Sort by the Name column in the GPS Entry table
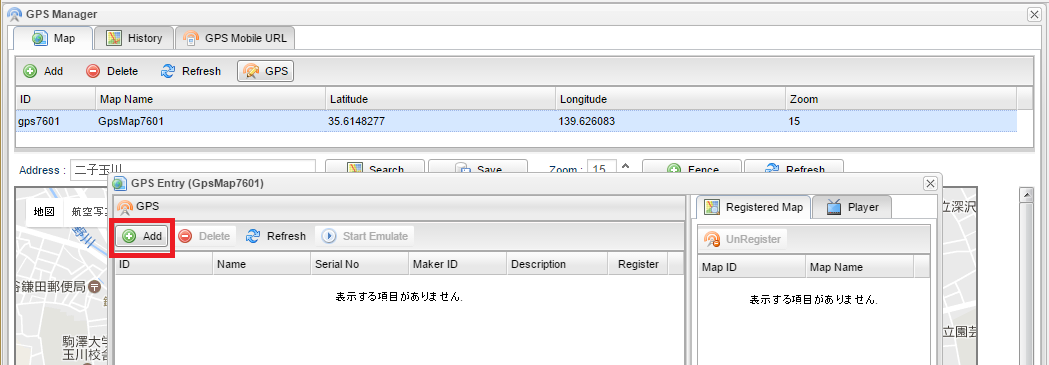The image size is (1049, 365). [262, 264]
